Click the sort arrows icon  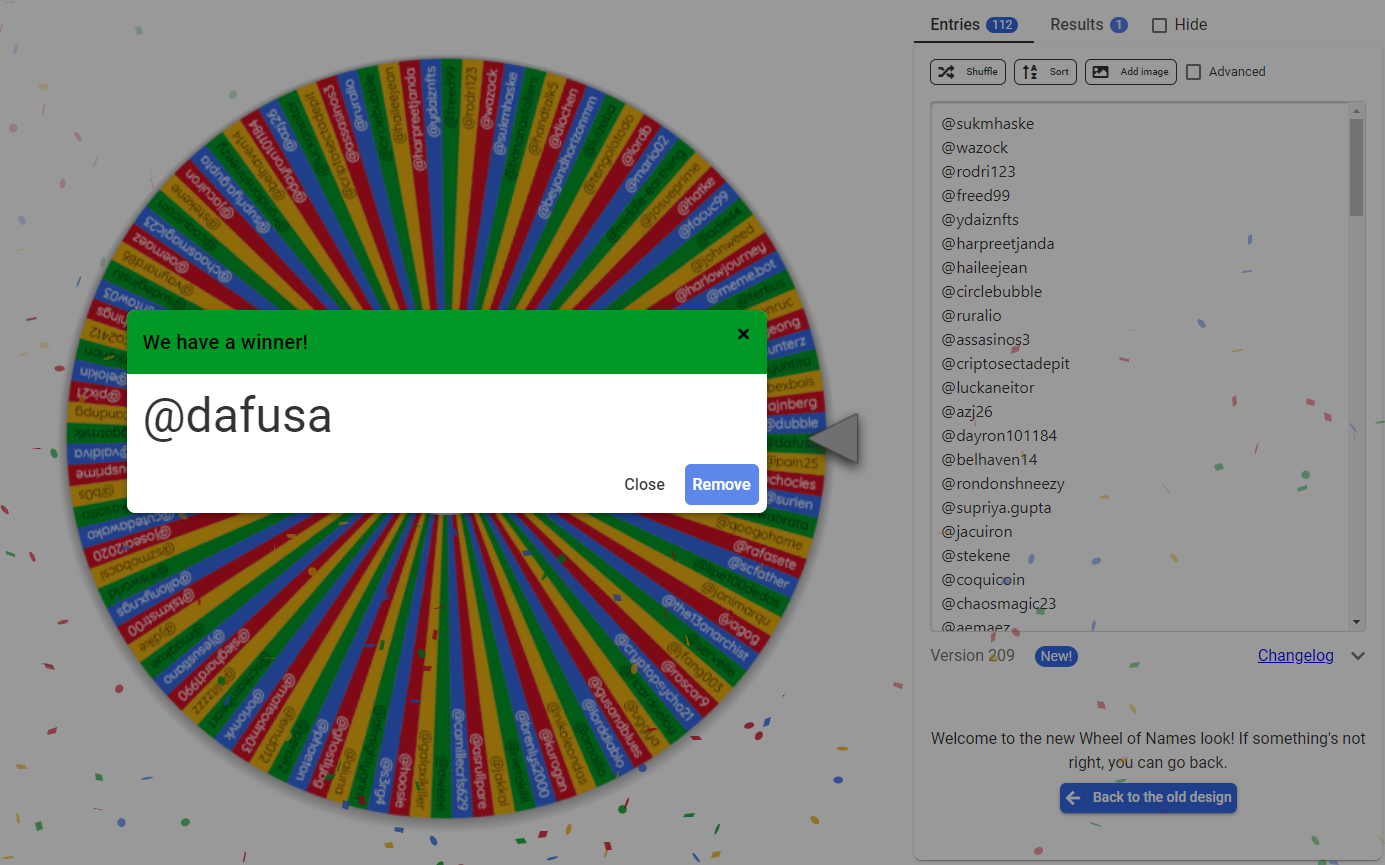click(x=1030, y=72)
